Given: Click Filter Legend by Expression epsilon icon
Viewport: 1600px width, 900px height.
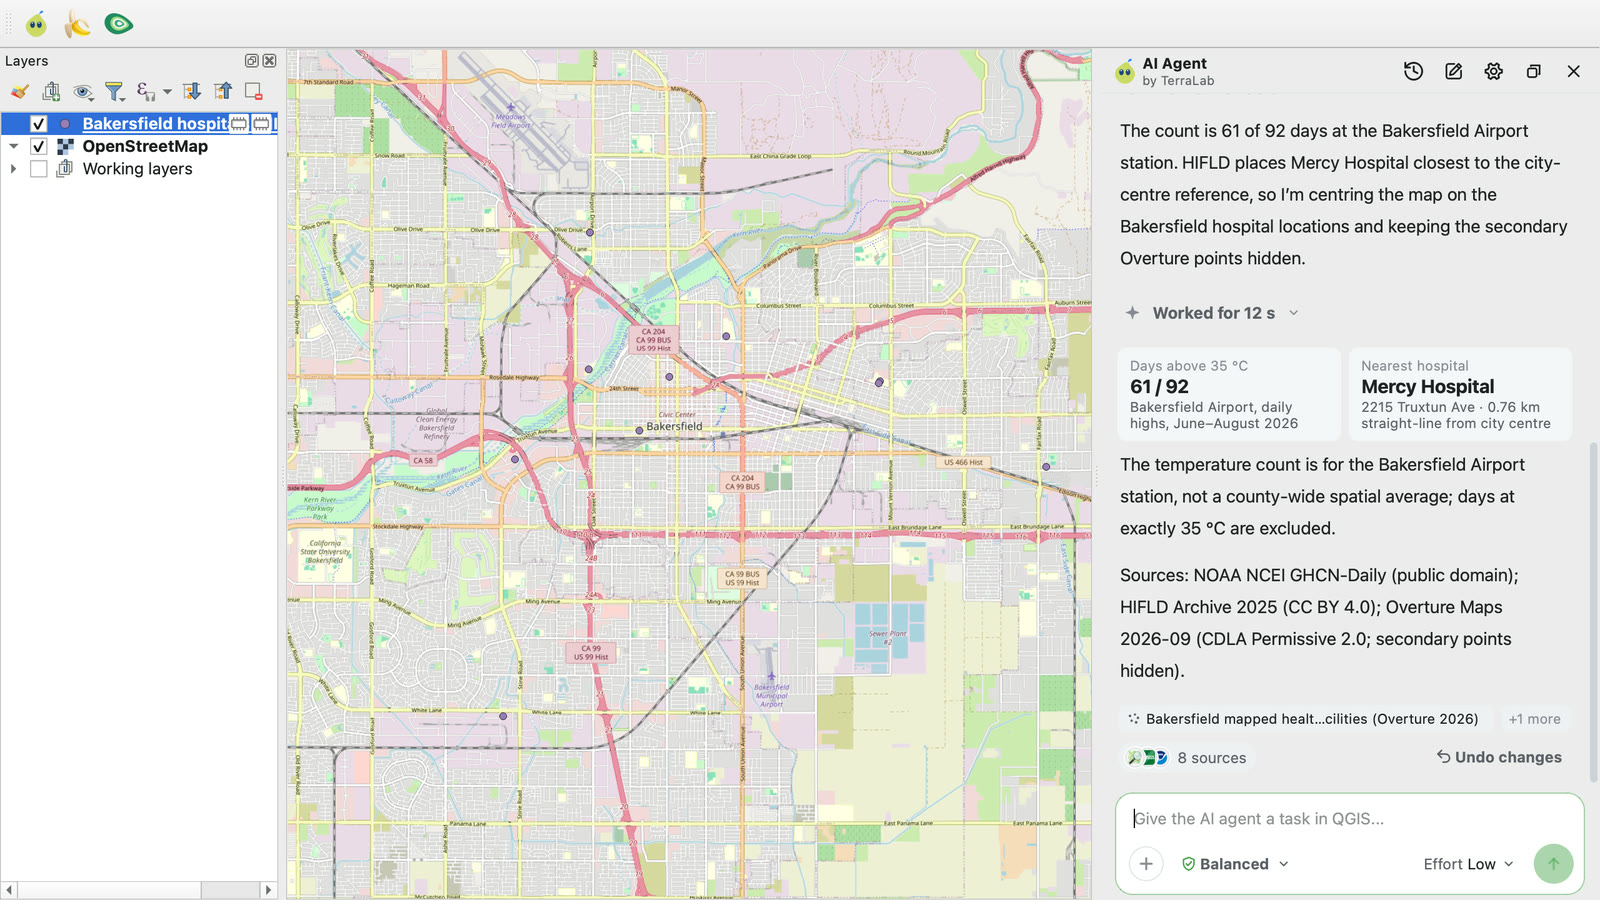Looking at the screenshot, I should click(146, 92).
